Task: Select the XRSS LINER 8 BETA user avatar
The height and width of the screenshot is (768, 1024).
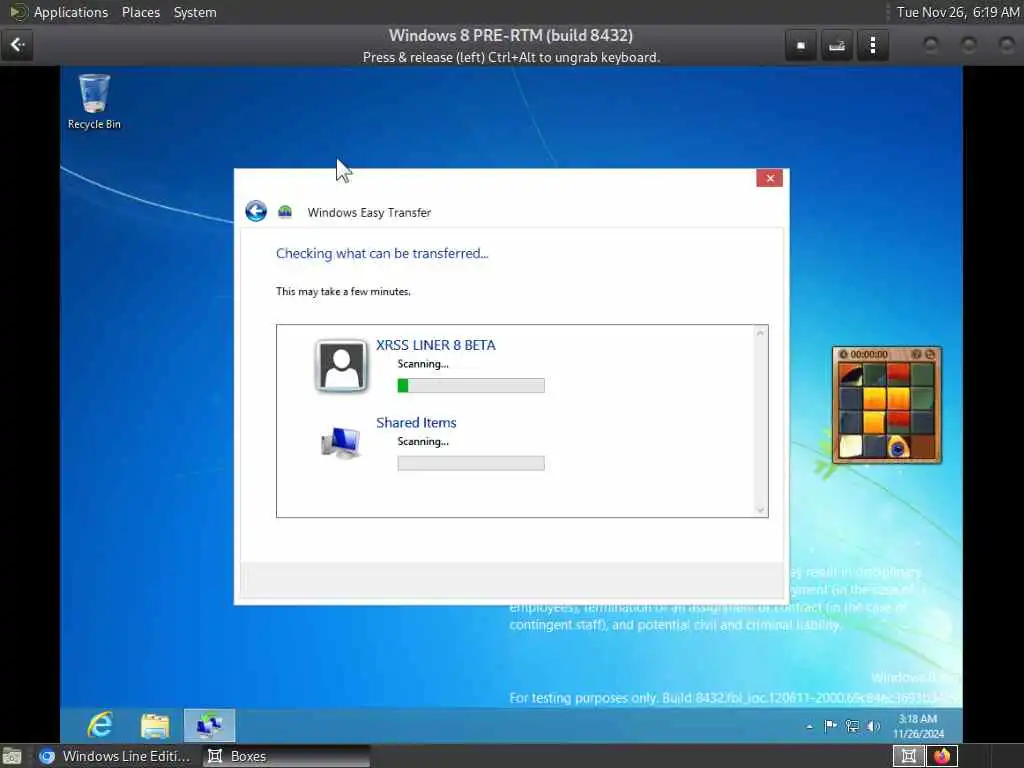Action: pyautogui.click(x=341, y=366)
